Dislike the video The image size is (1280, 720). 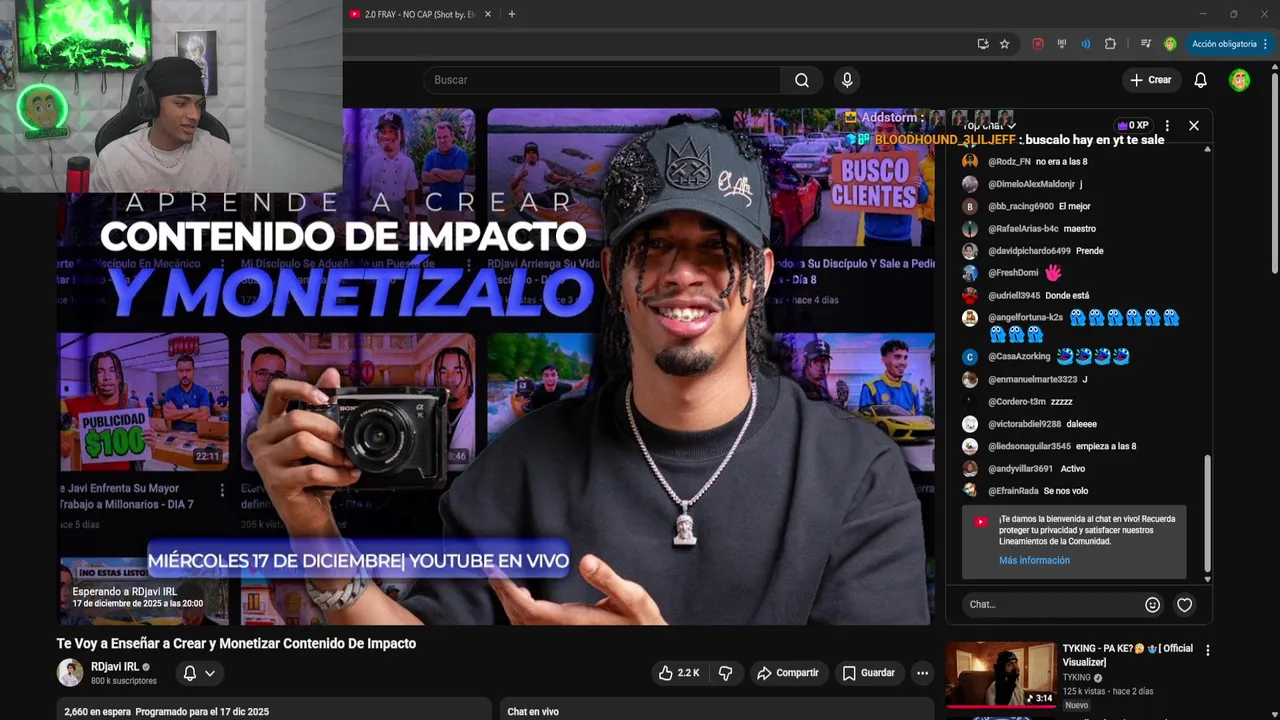click(726, 673)
